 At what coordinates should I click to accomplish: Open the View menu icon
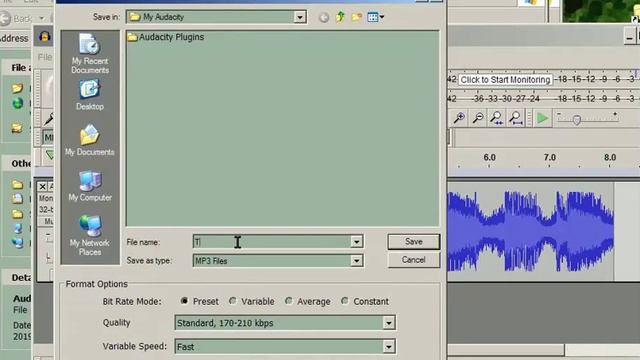(373, 17)
